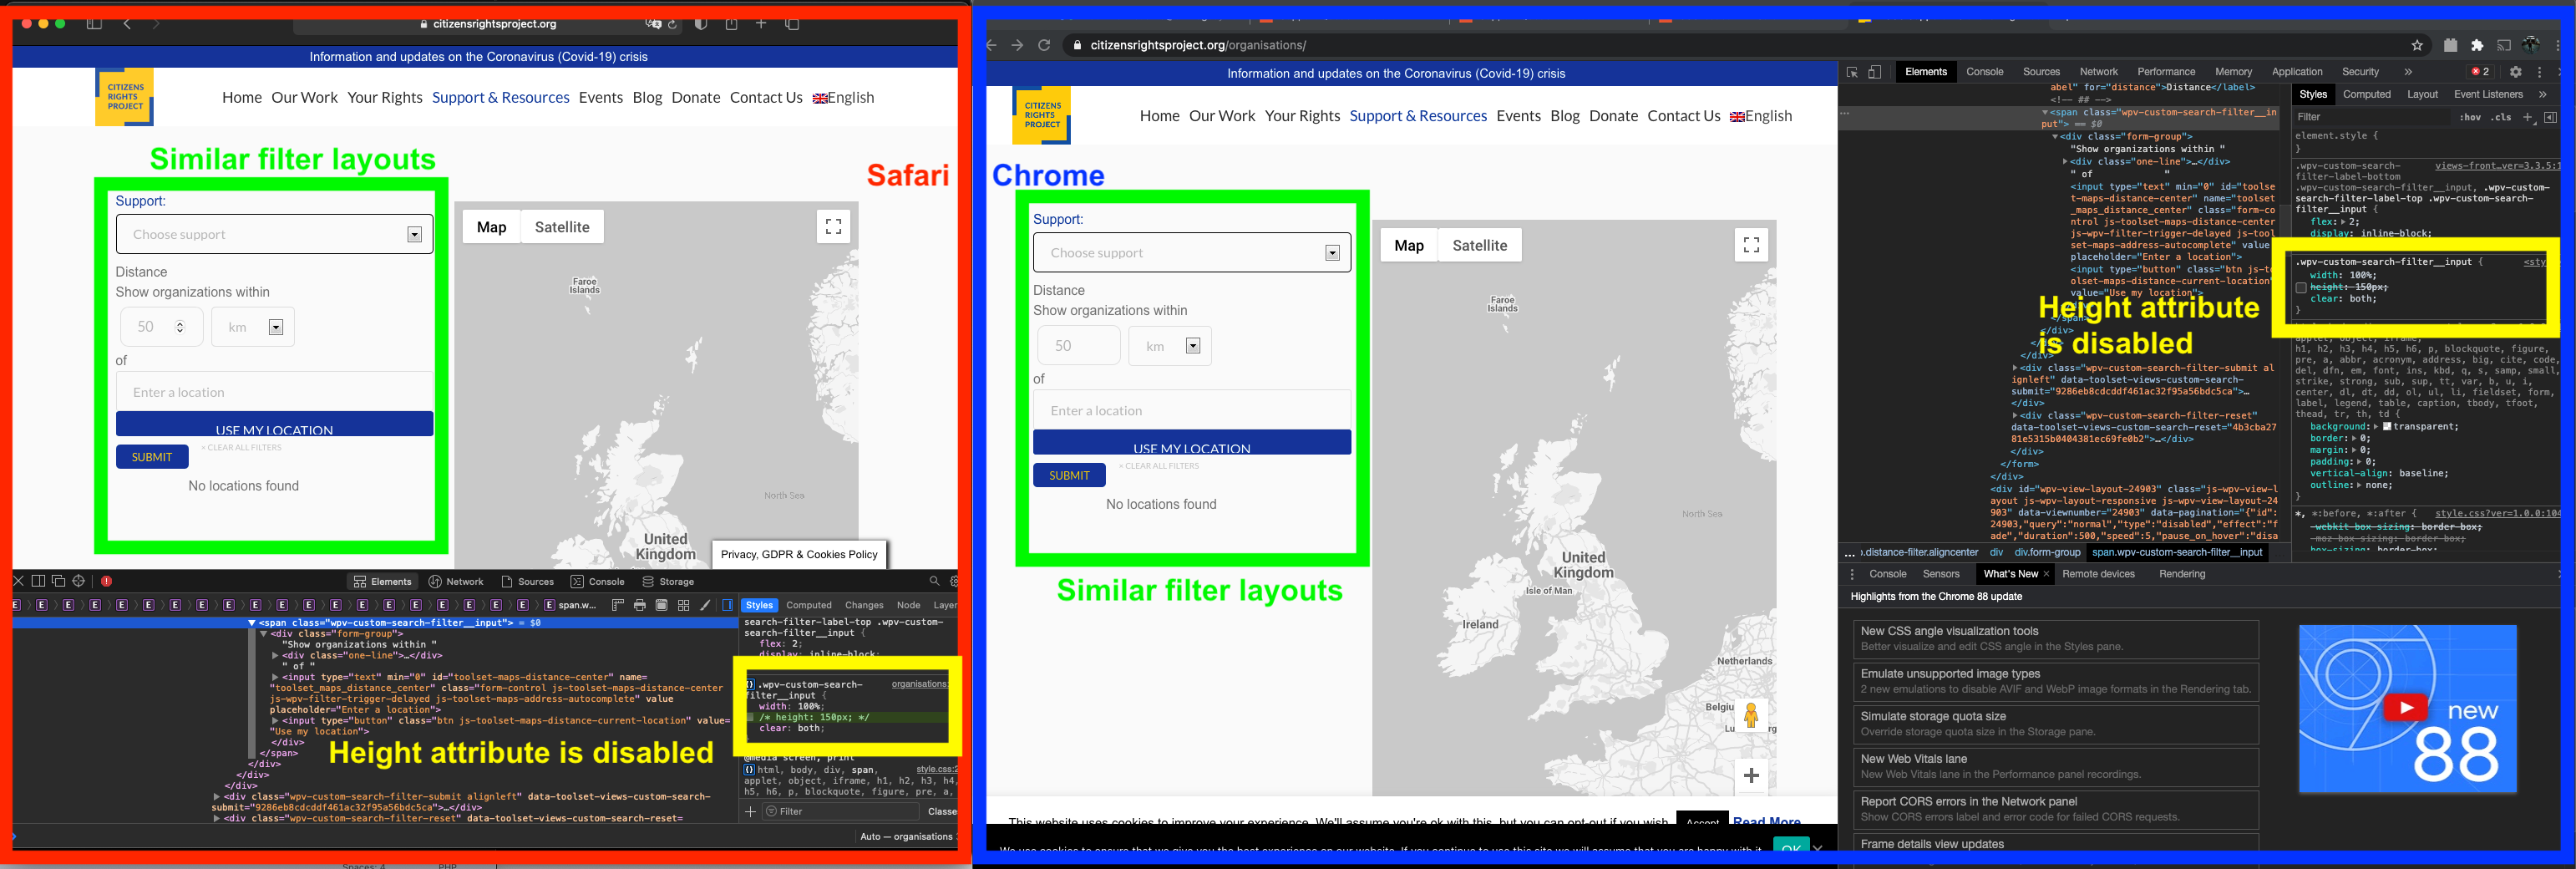Click the print styles icon in Safari inspector
Viewport: 2576px width, 869px height.
[x=640, y=605]
